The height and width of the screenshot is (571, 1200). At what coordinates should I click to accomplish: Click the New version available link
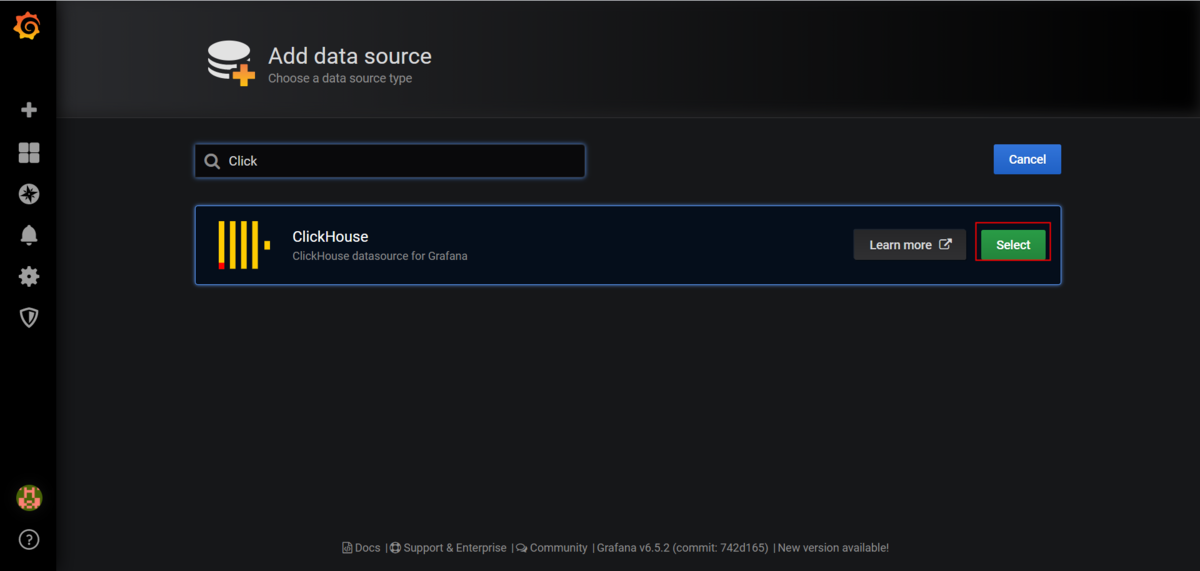(833, 548)
